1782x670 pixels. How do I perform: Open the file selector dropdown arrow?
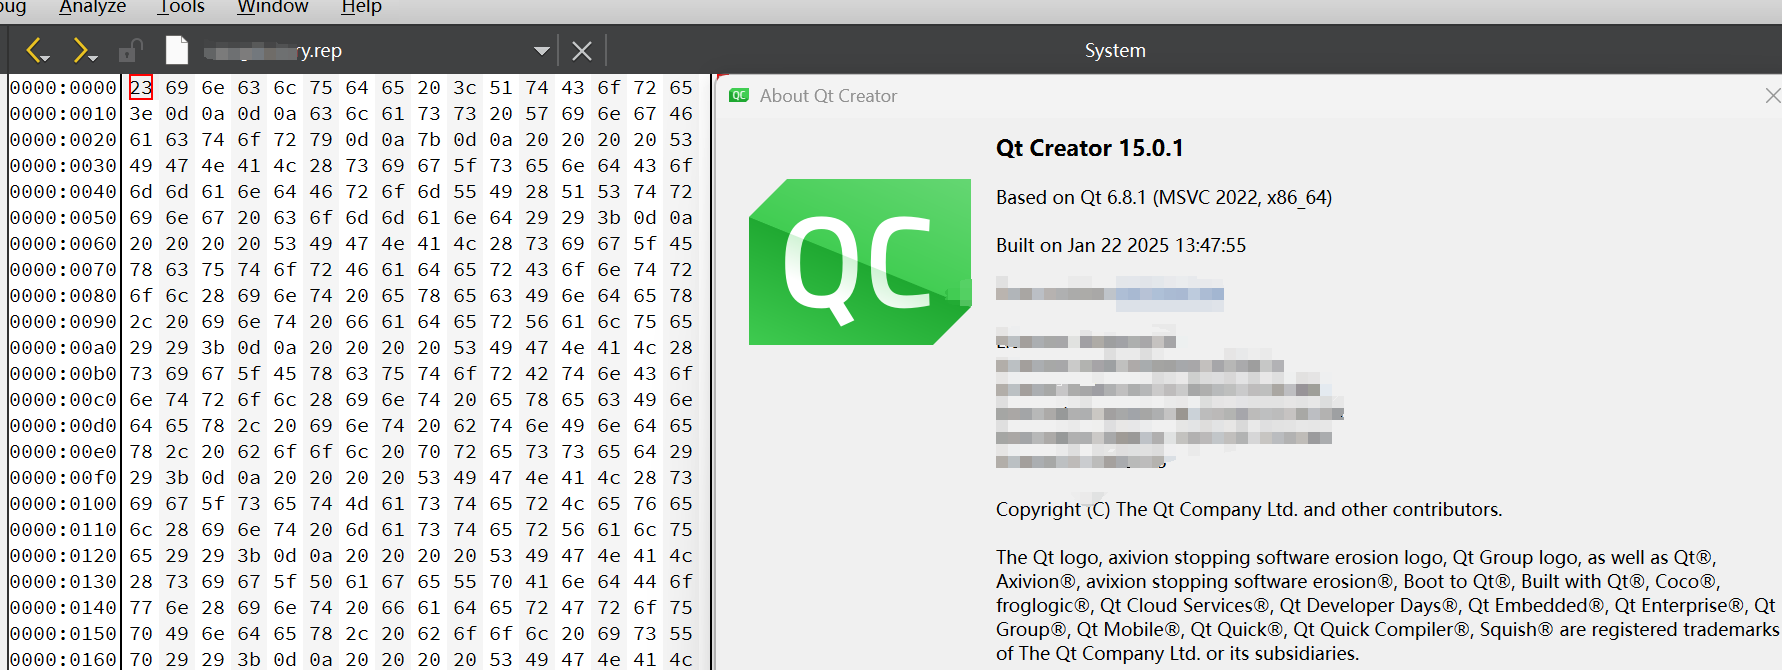[x=541, y=51]
